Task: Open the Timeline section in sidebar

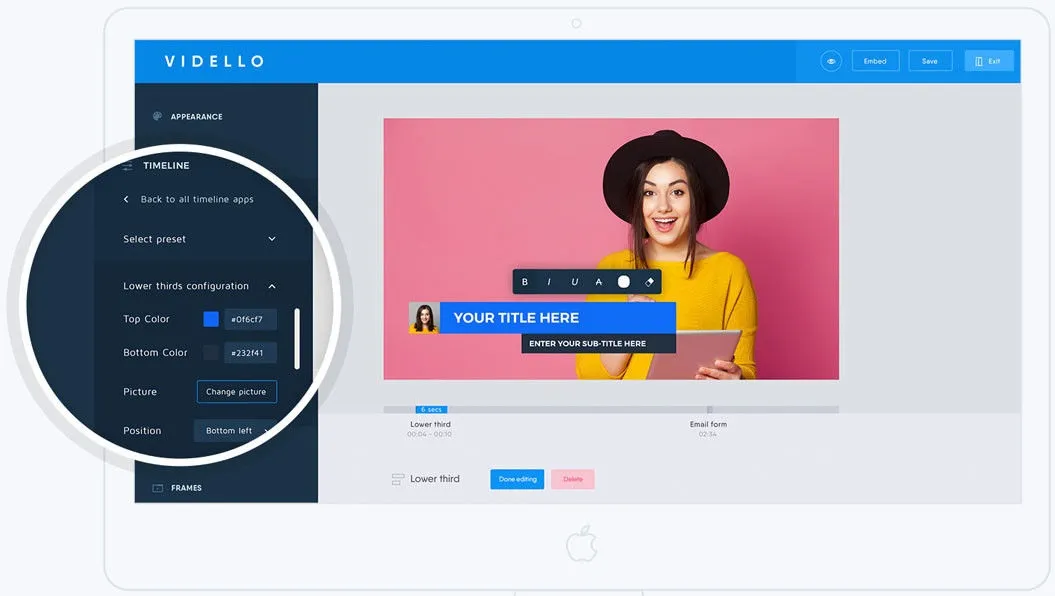Action: (165, 166)
